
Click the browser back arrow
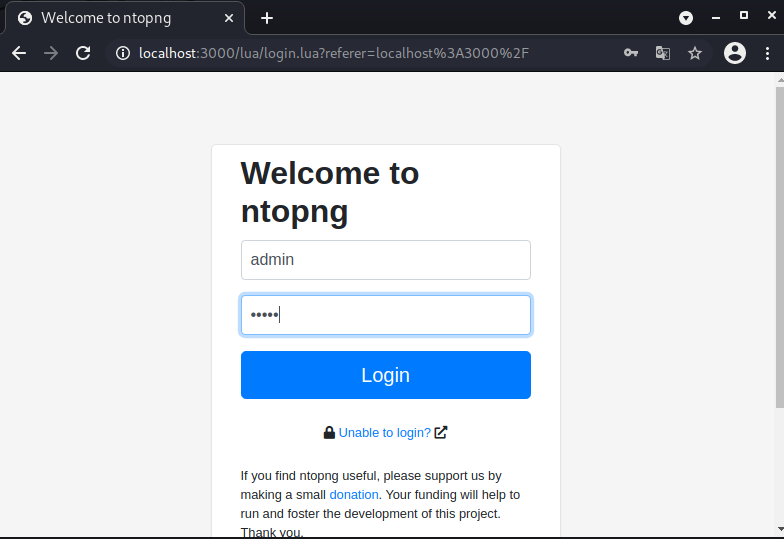(x=19, y=53)
